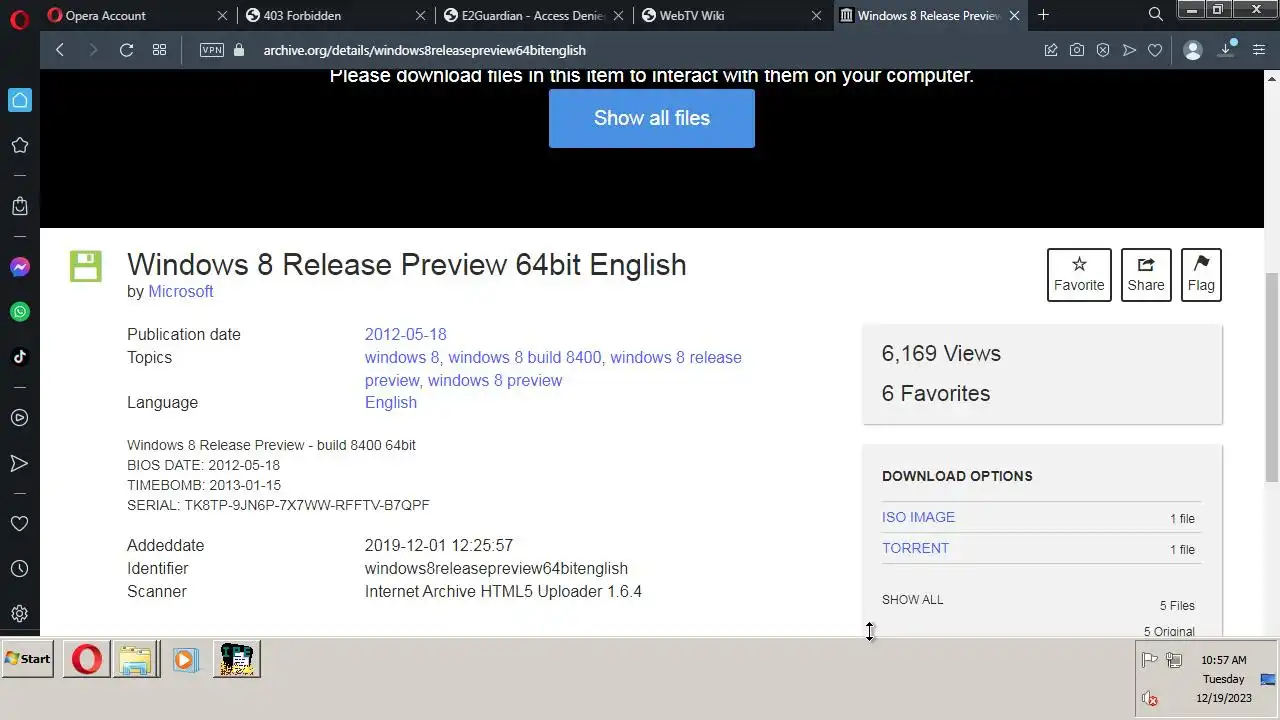Open a new tab
This screenshot has width=1280, height=720.
click(x=1043, y=15)
